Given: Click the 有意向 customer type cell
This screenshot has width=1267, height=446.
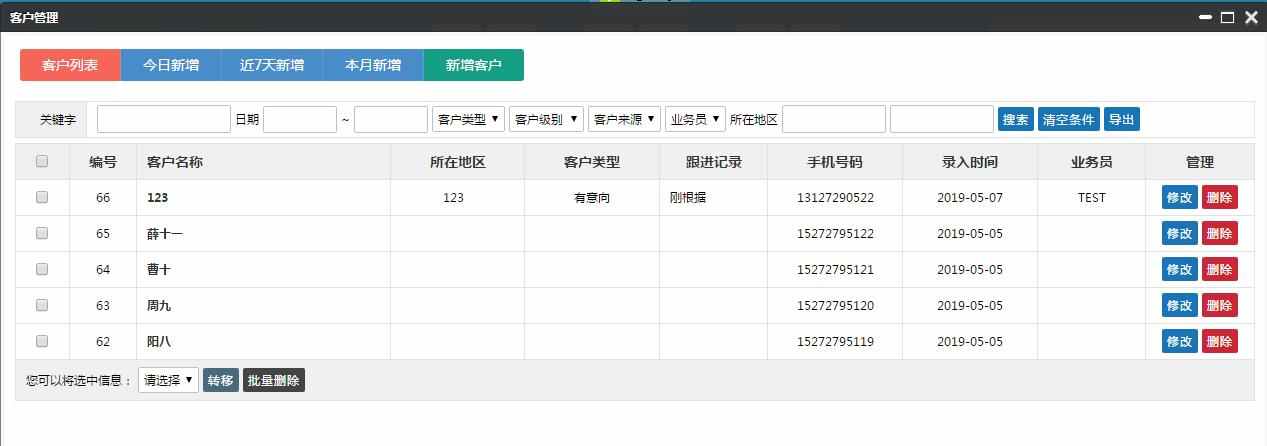Looking at the screenshot, I should (592, 198).
